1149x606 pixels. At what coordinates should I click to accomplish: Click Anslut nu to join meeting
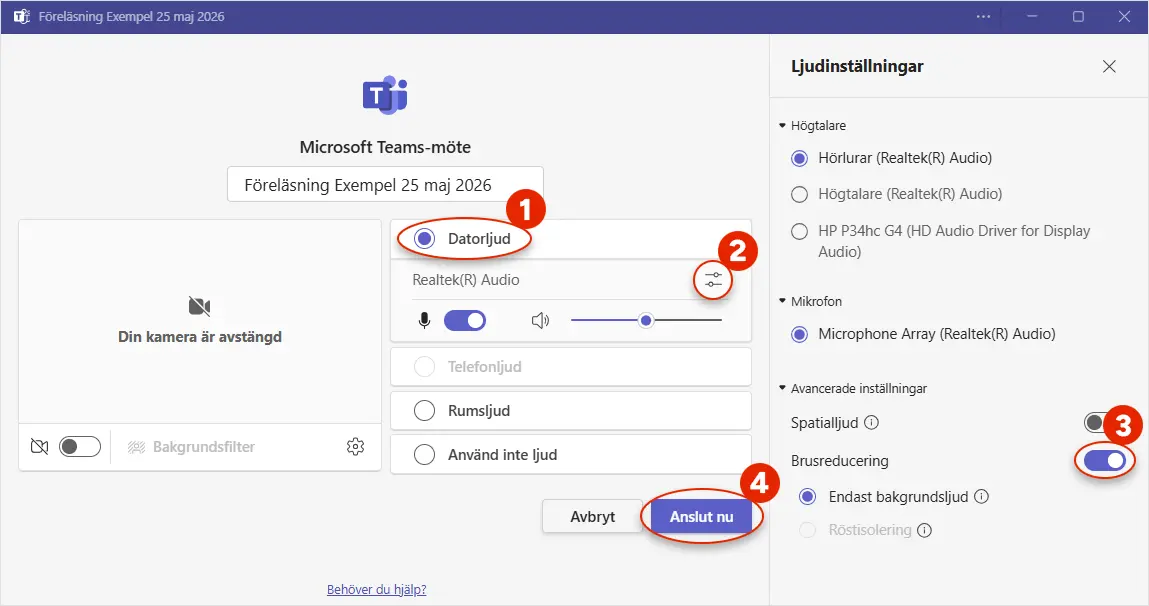click(x=701, y=517)
